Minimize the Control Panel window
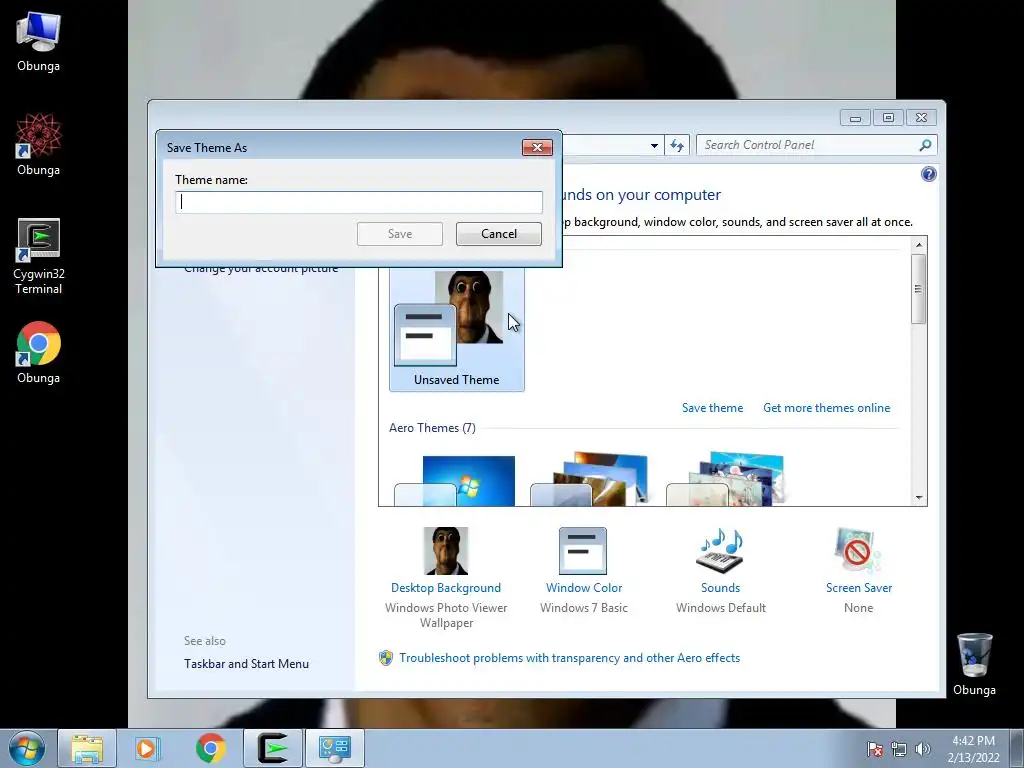The width and height of the screenshot is (1024, 768). click(855, 118)
